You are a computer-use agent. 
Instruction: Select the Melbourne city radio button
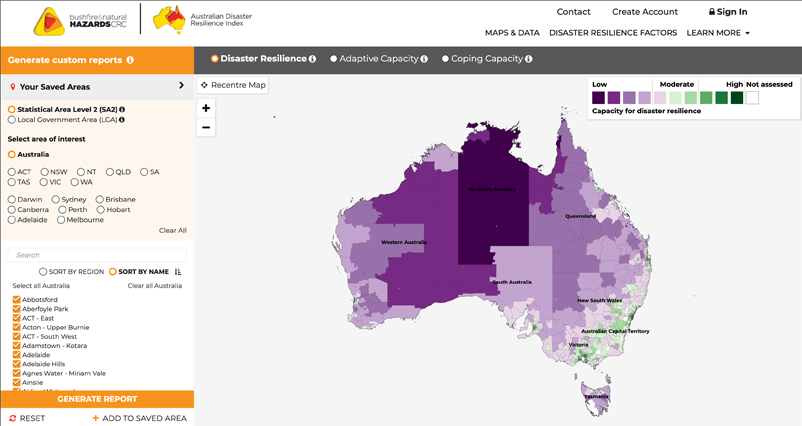click(x=61, y=220)
